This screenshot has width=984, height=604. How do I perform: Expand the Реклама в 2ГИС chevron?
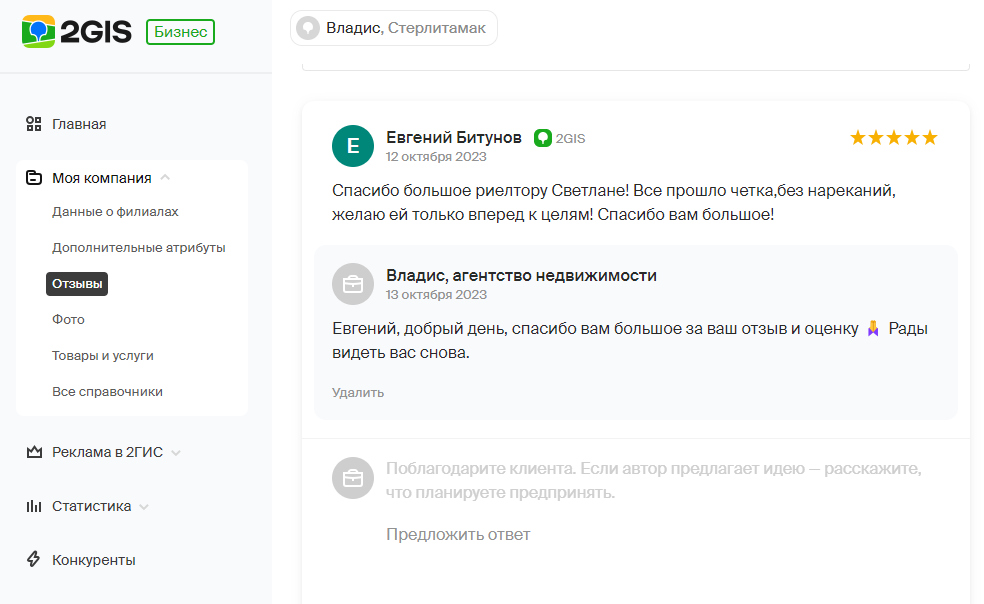point(176,453)
